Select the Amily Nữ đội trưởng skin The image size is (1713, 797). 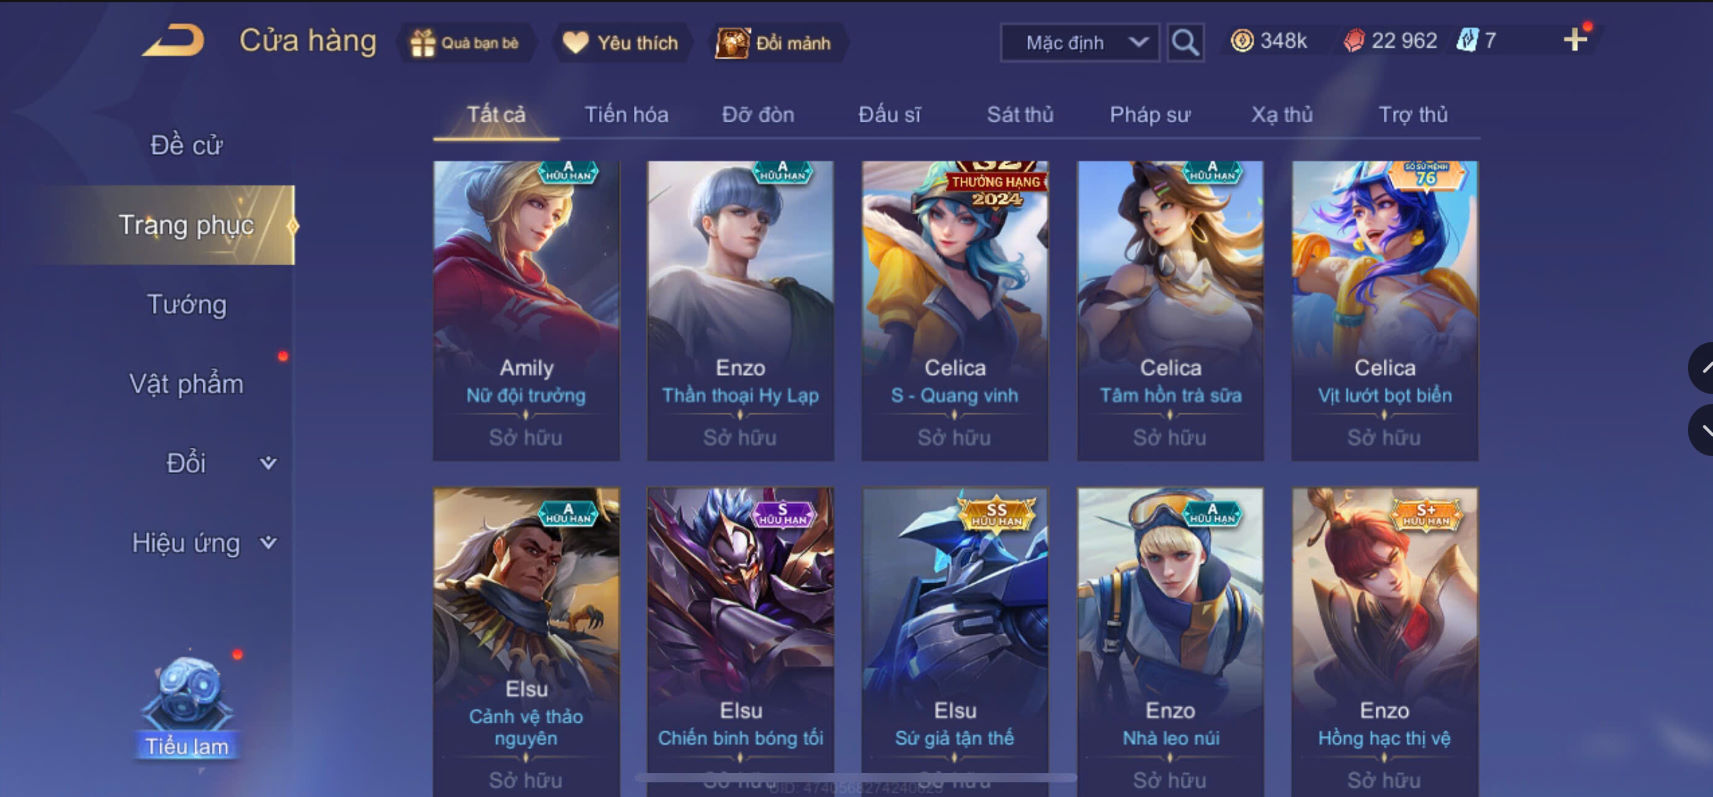[x=526, y=311]
